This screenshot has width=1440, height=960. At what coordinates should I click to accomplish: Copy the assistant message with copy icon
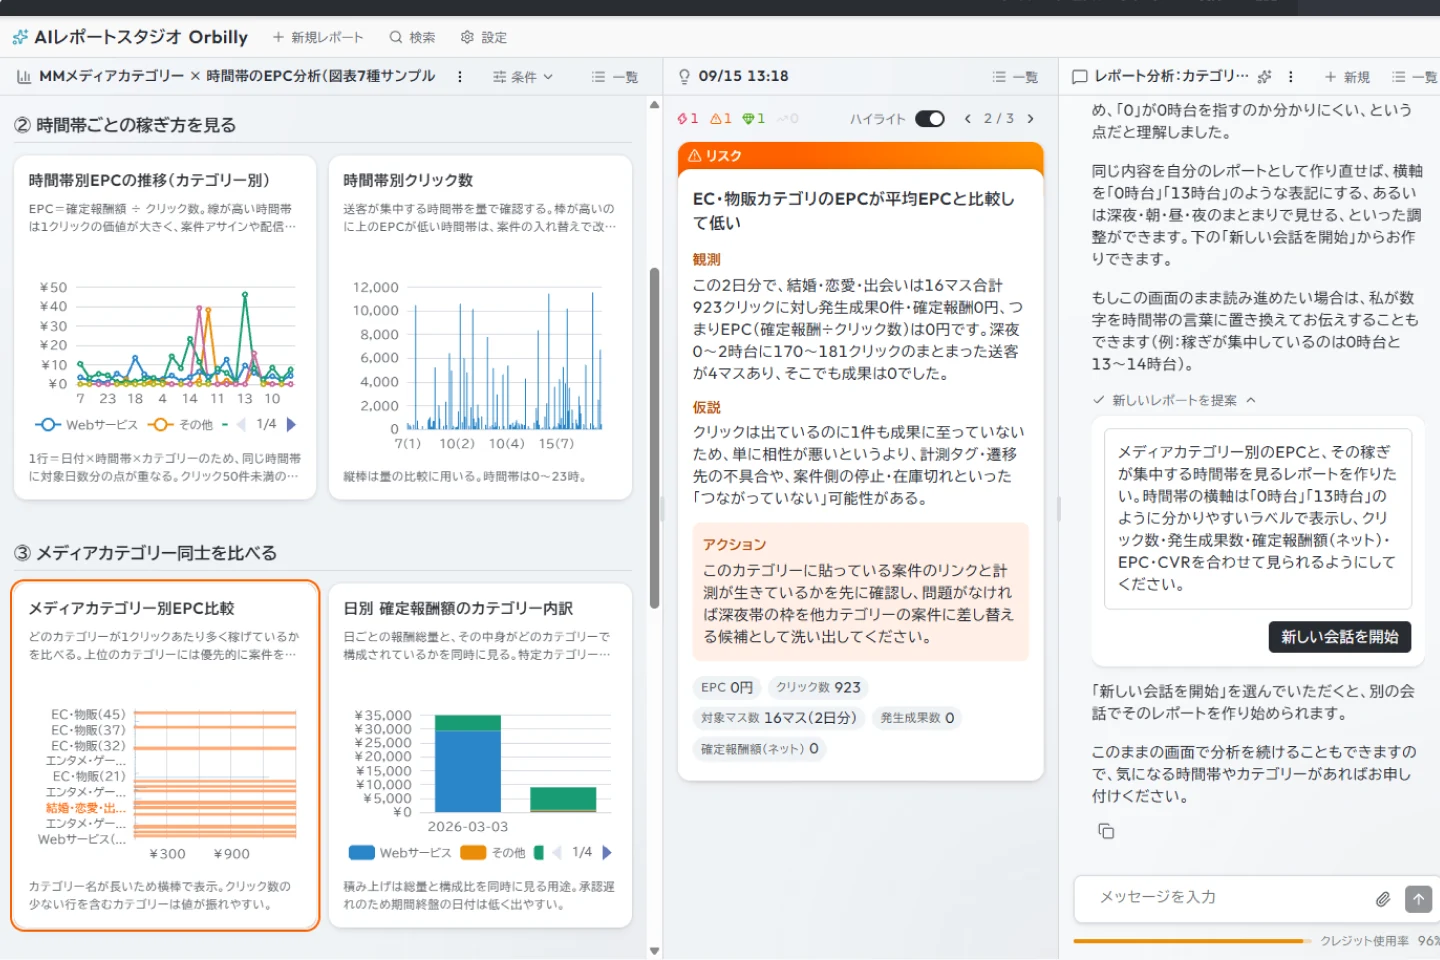click(x=1106, y=831)
